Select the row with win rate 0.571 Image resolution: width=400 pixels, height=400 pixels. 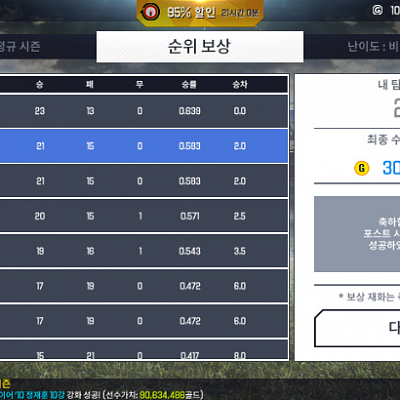[x=144, y=216]
